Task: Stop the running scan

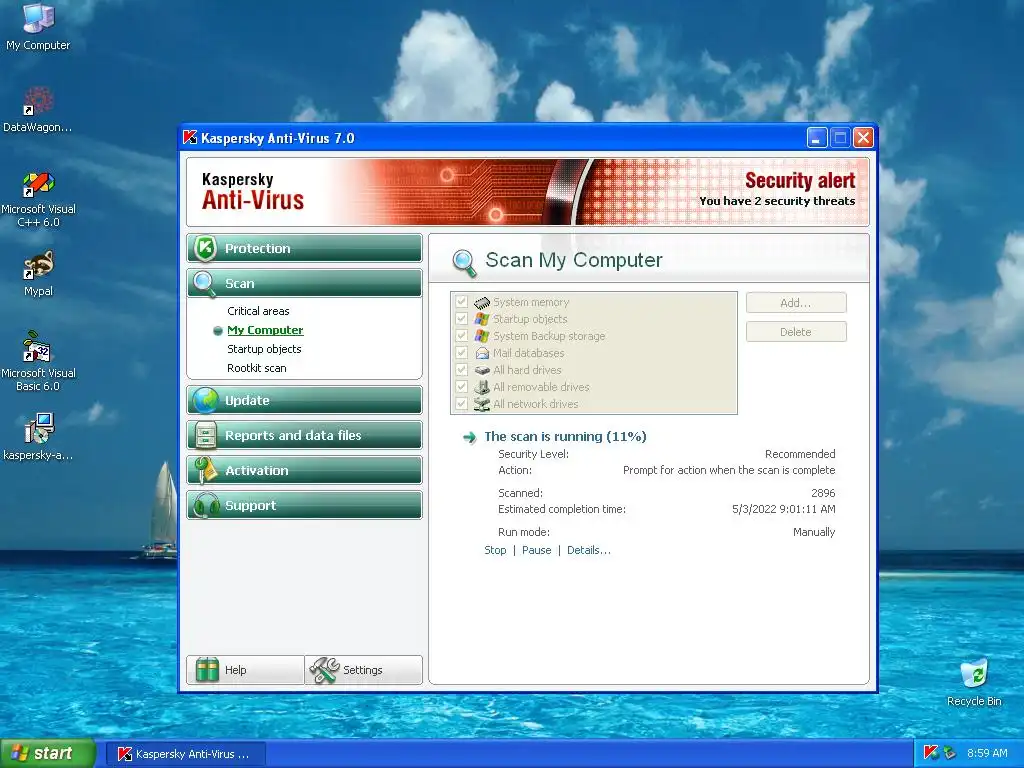Action: point(495,550)
